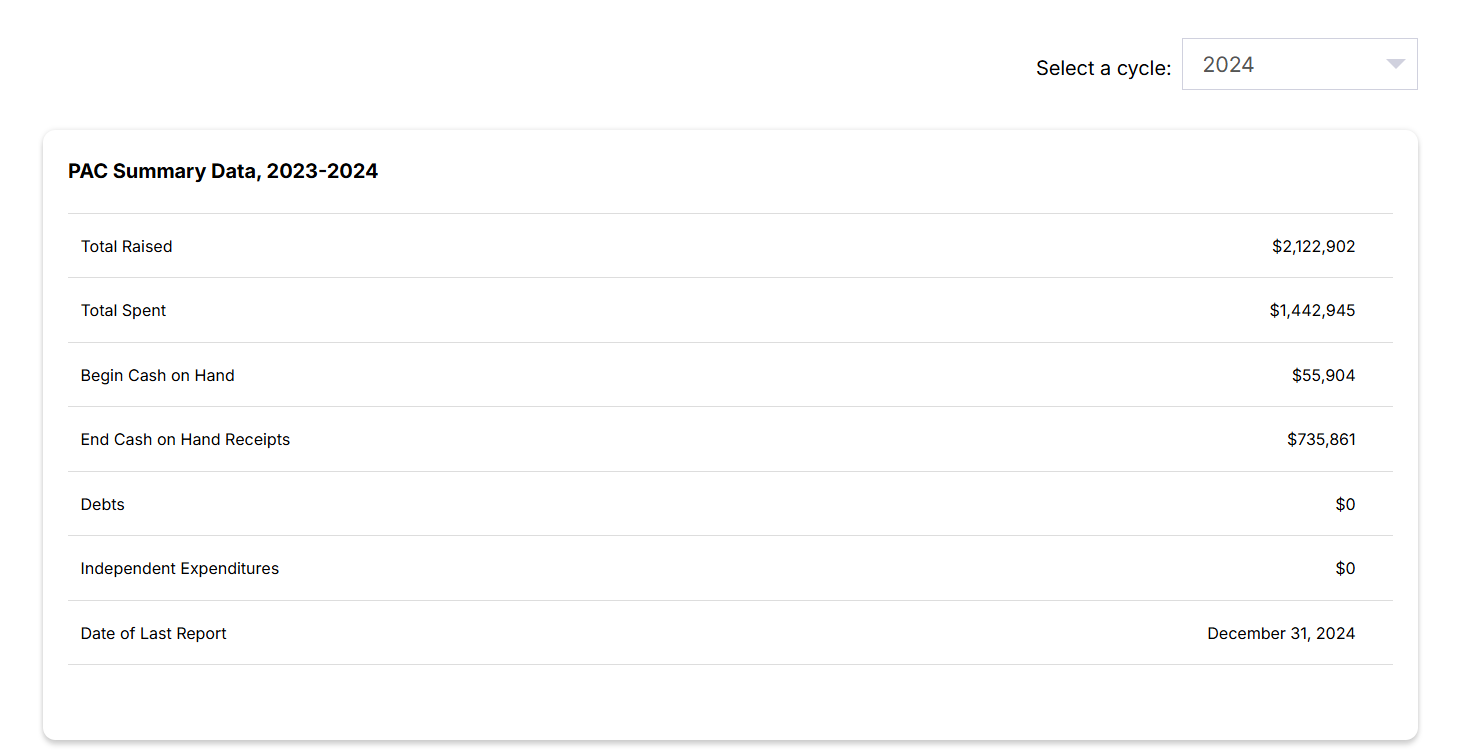Click the $0 value in Debts row
The width and height of the screenshot is (1466, 751).
click(x=1345, y=504)
